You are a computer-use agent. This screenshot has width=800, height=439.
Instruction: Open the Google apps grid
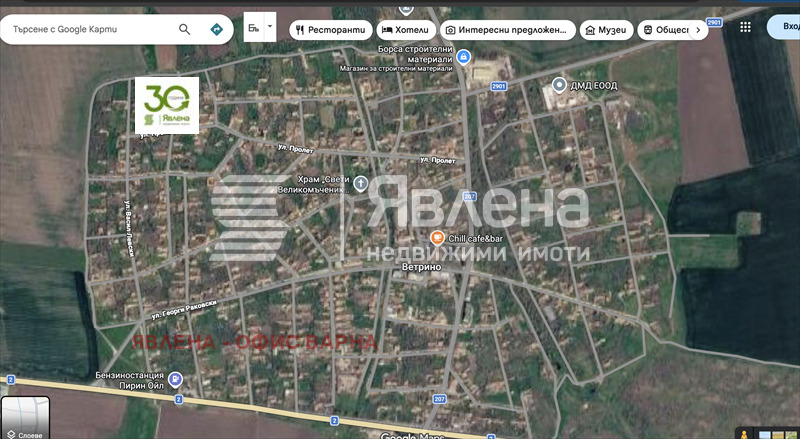tap(745, 27)
